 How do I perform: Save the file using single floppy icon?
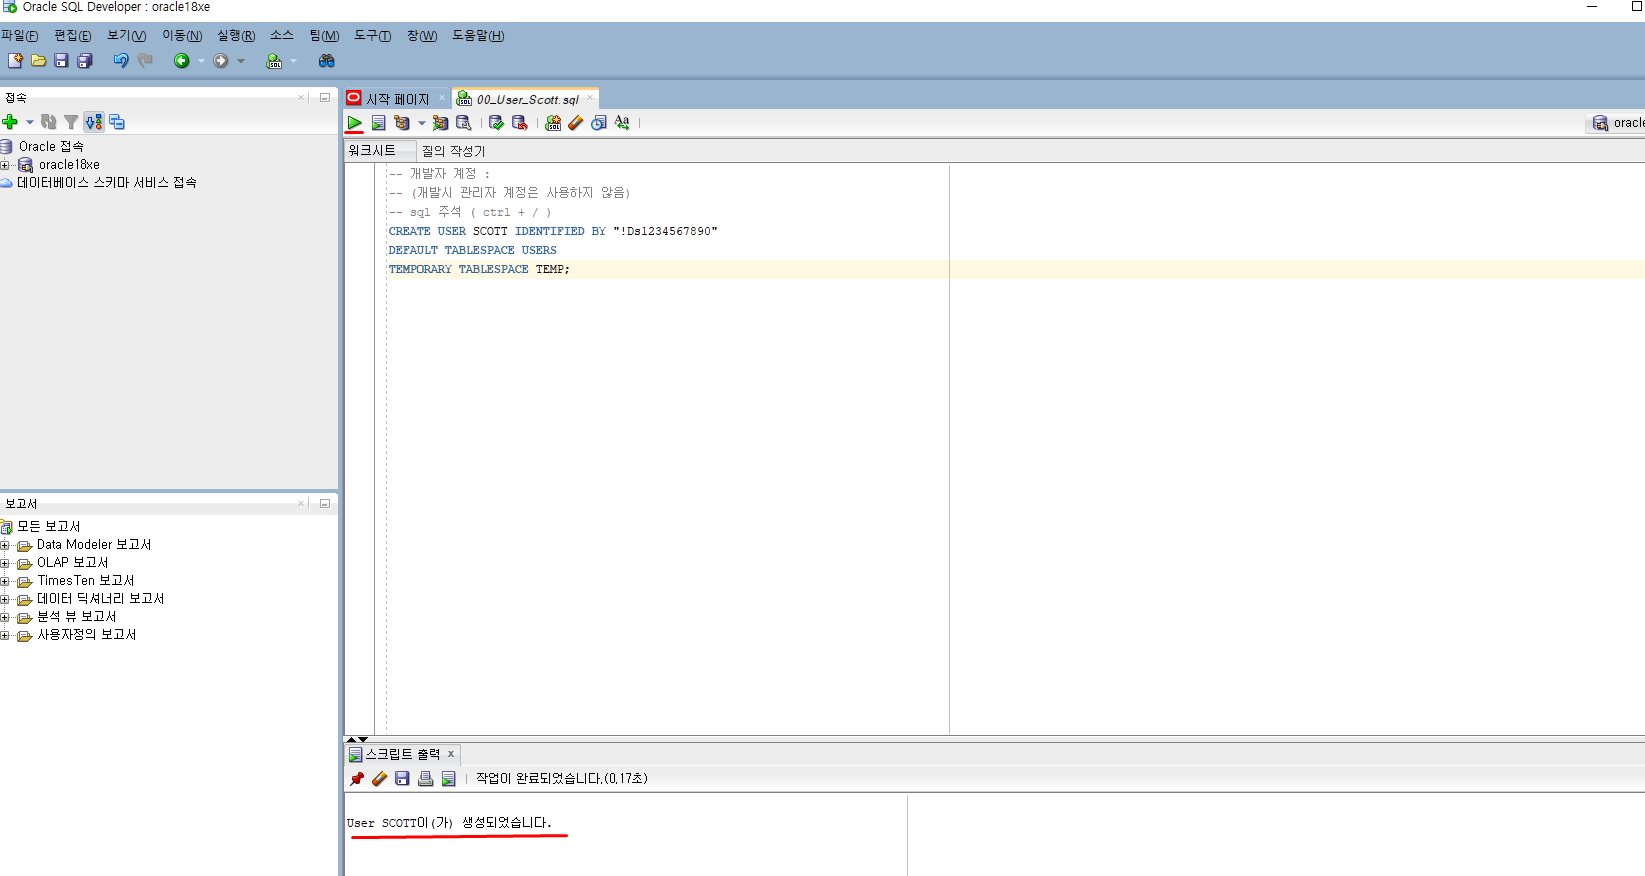pyautogui.click(x=61, y=61)
